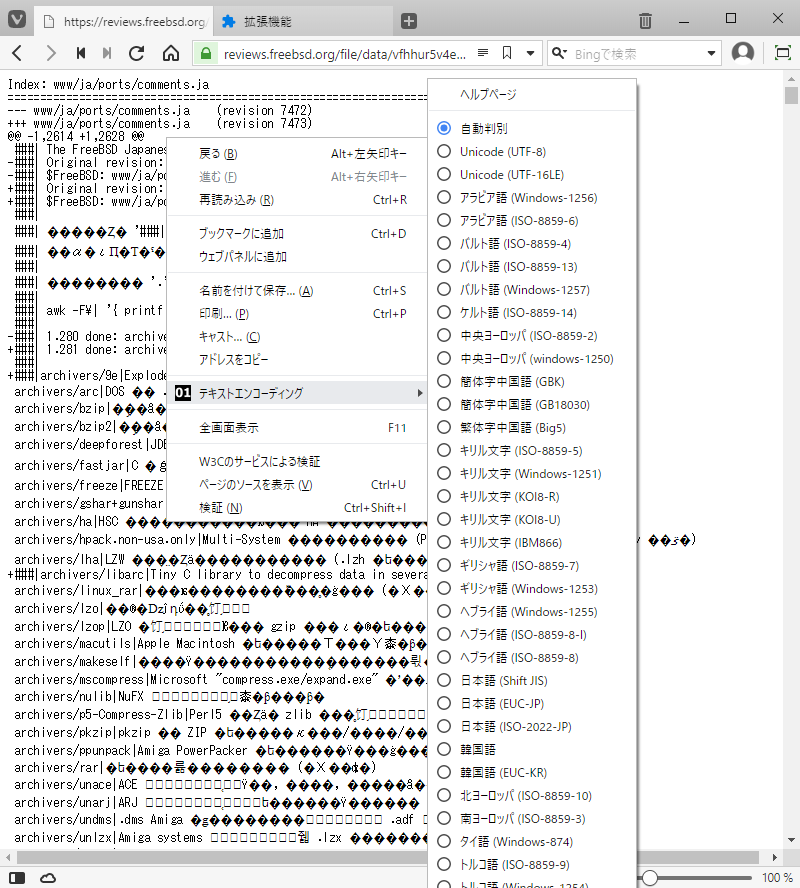Click the 100 % zoom value text
This screenshot has height=888, width=800.
pos(777,878)
